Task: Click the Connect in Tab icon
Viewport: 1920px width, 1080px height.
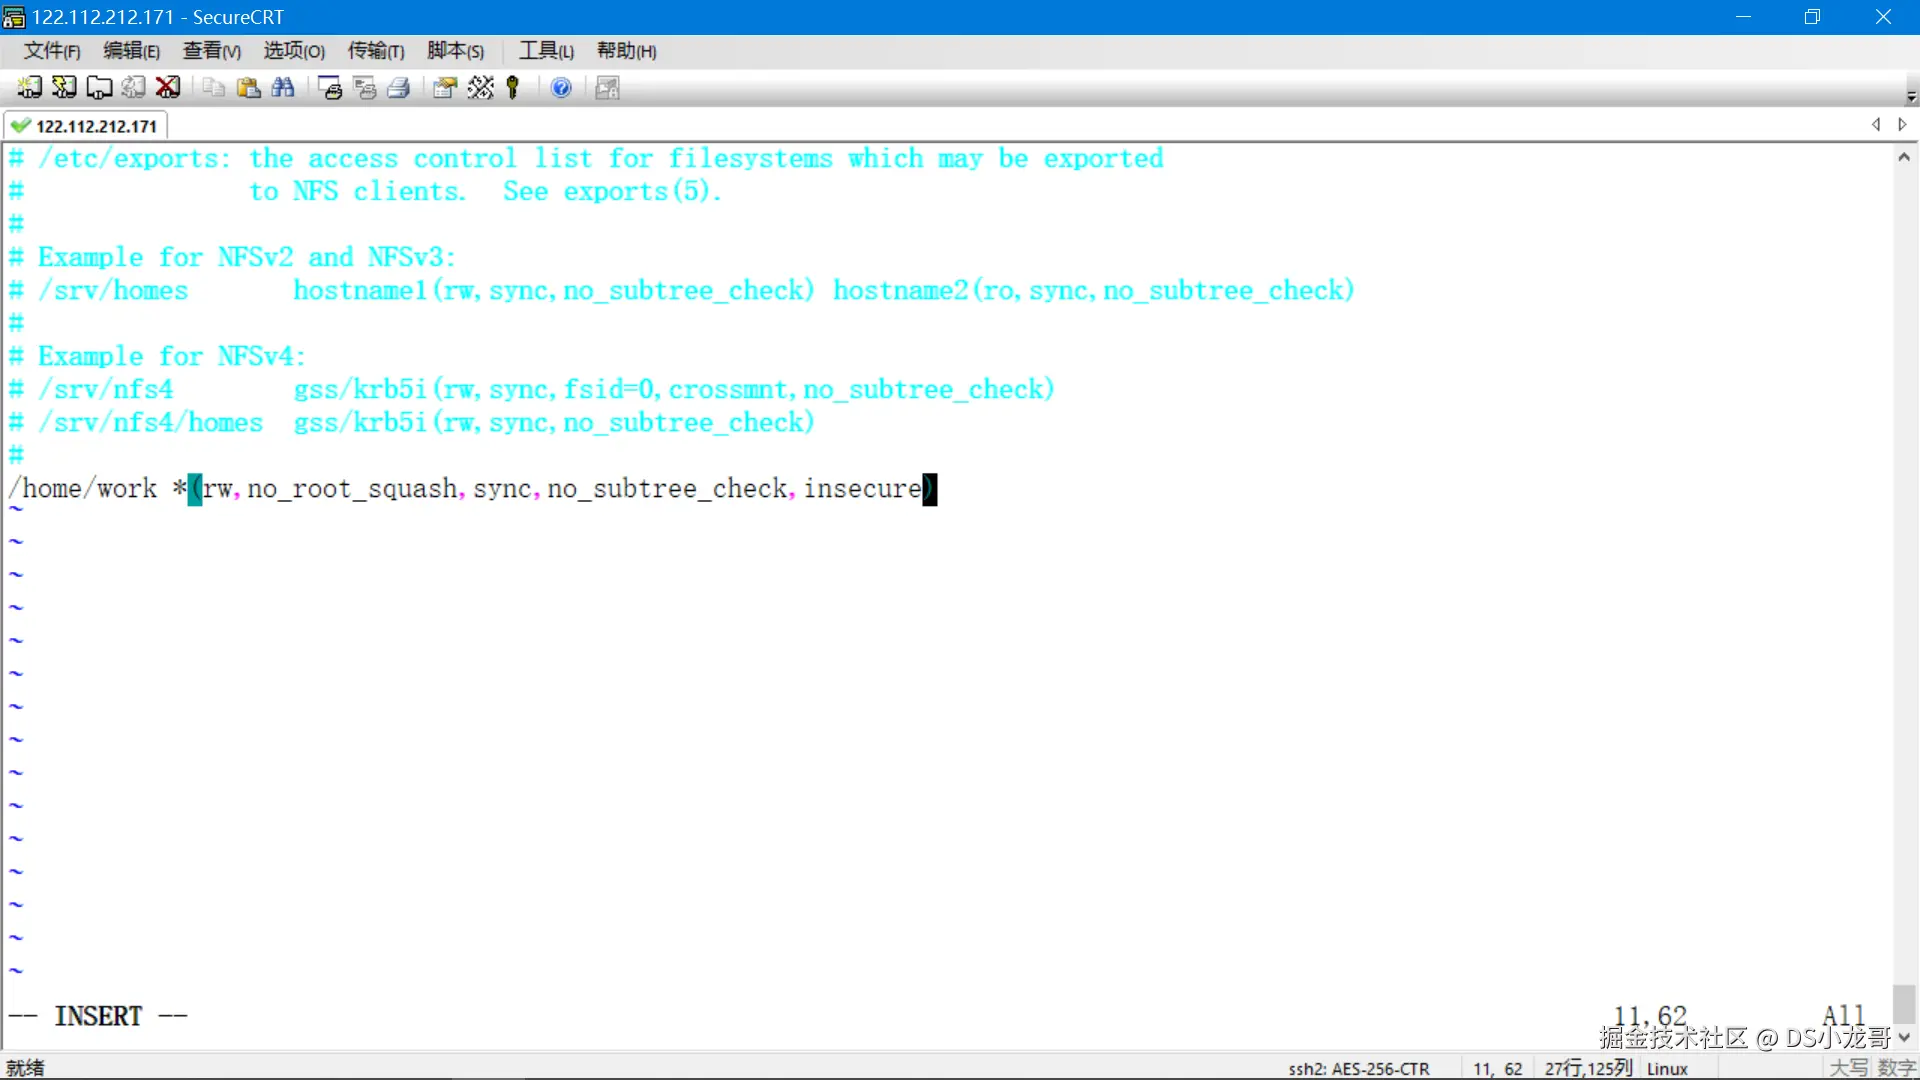Action: pyautogui.click(x=99, y=88)
